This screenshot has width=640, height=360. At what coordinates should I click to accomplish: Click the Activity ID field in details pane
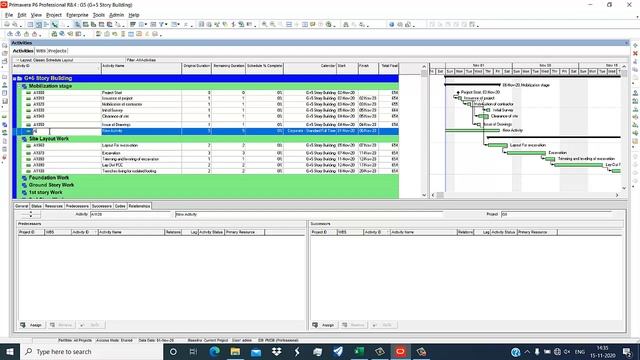point(130,214)
